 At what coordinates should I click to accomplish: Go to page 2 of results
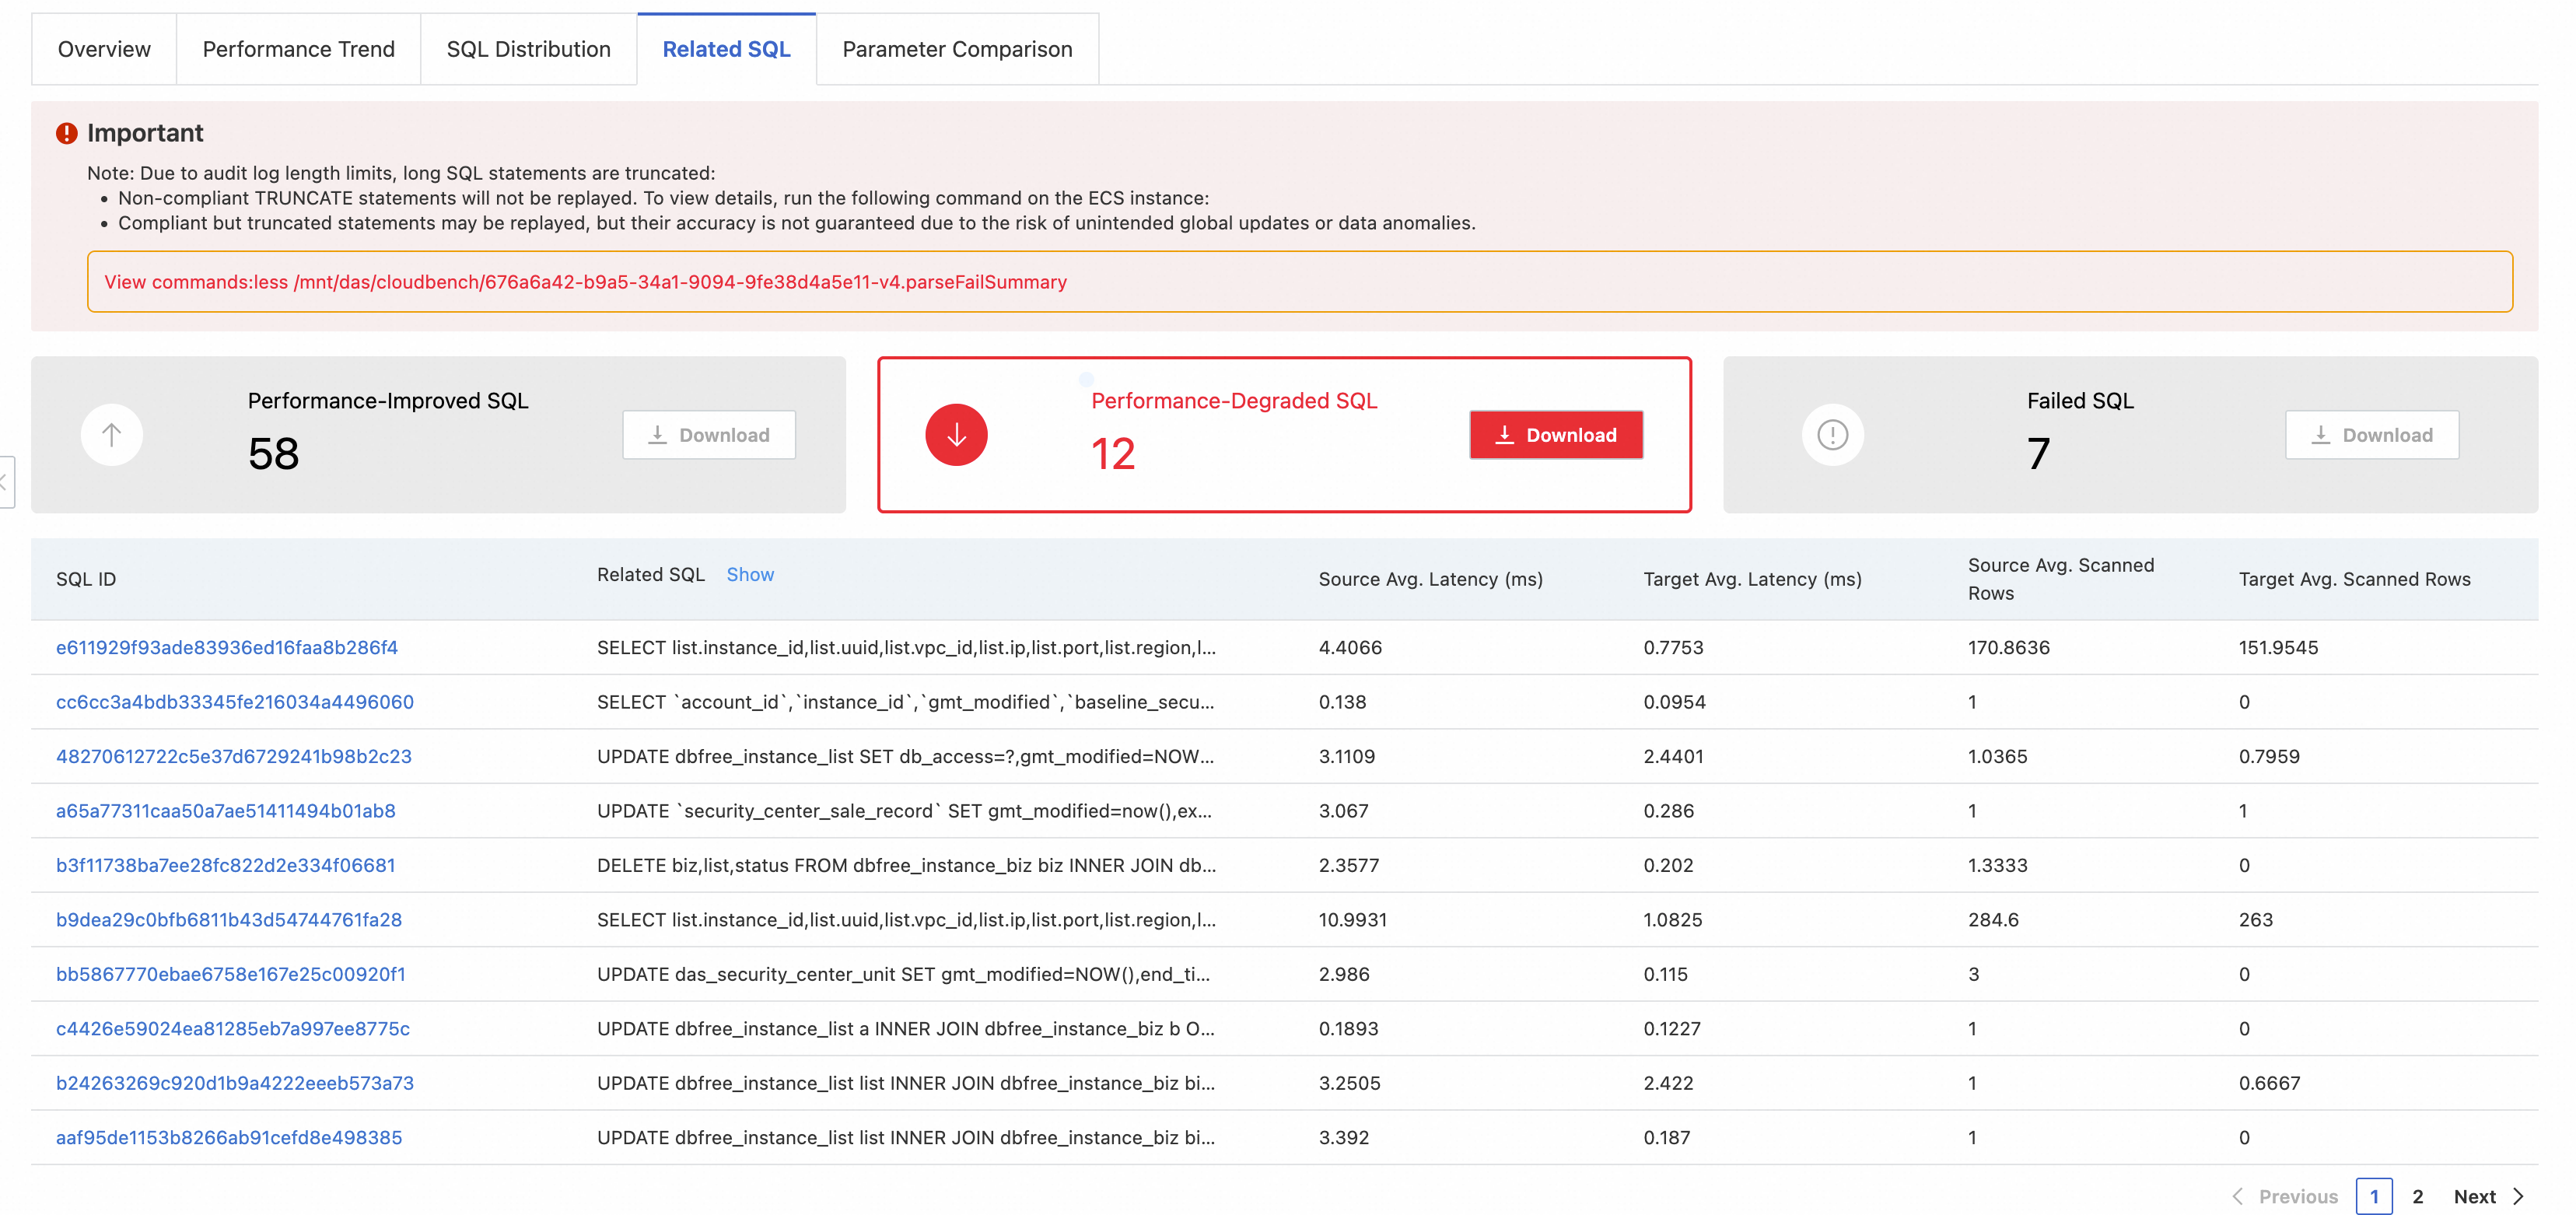click(2417, 1196)
